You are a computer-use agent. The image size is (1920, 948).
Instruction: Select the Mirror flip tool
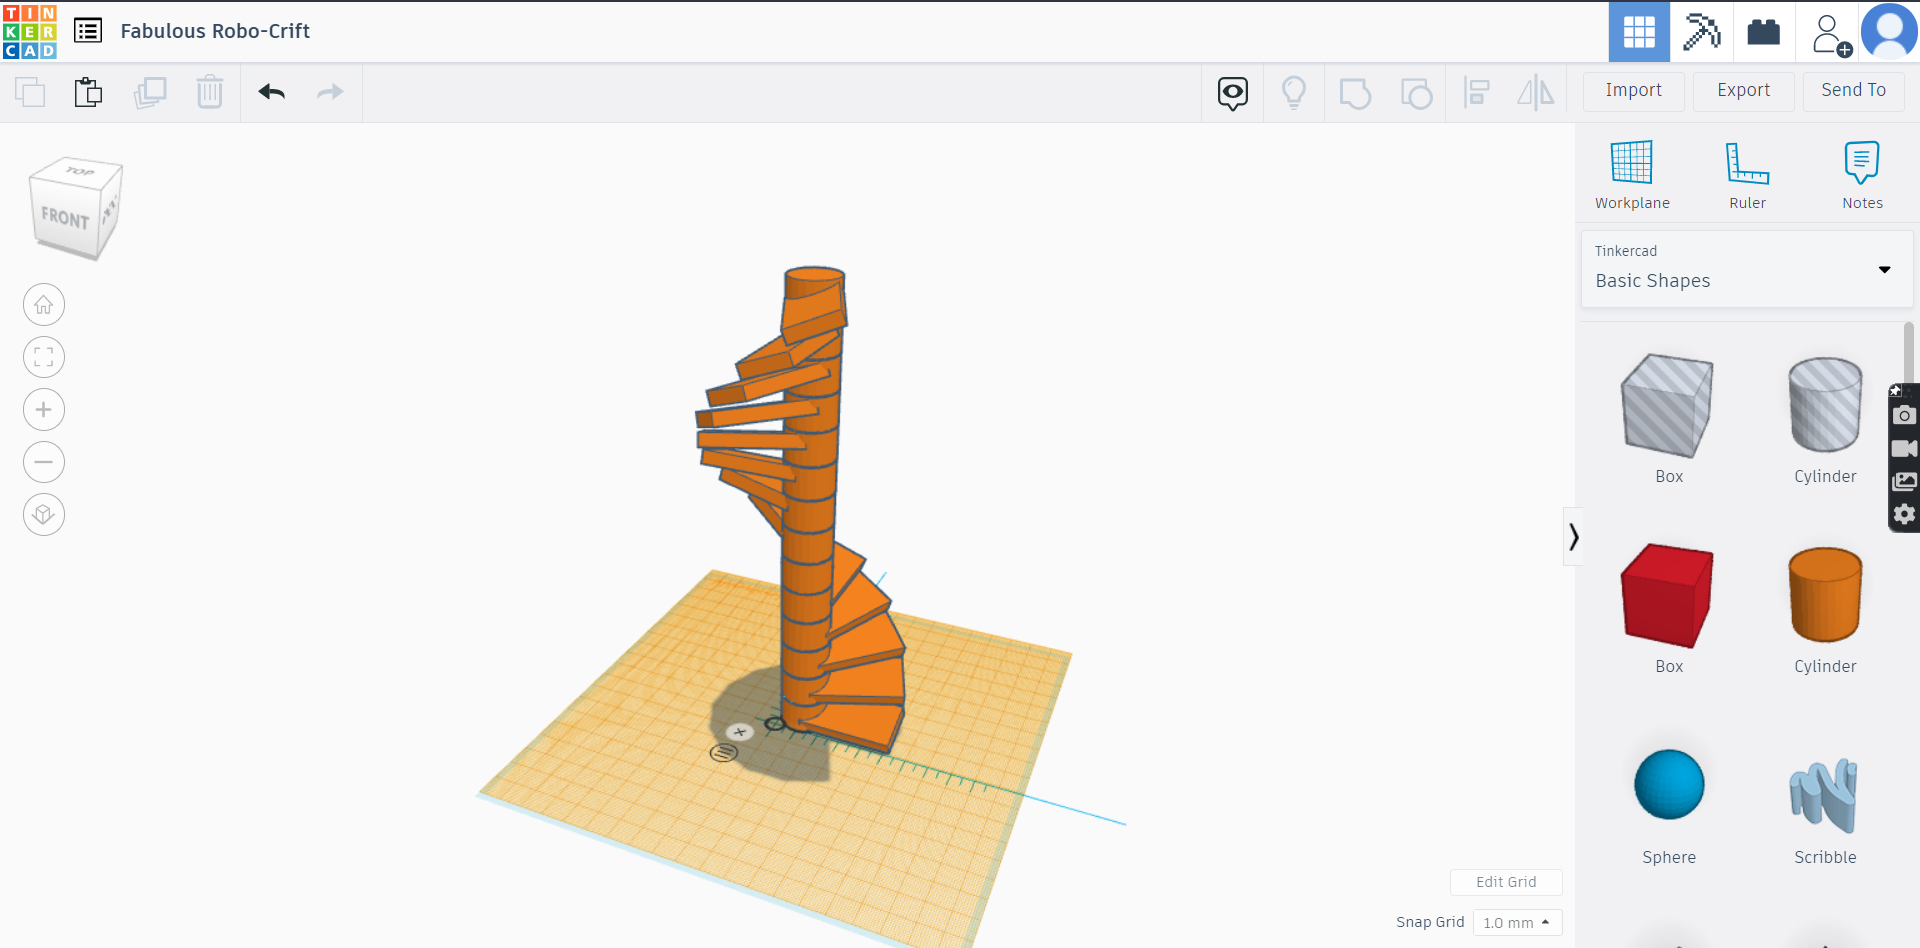coord(1536,92)
